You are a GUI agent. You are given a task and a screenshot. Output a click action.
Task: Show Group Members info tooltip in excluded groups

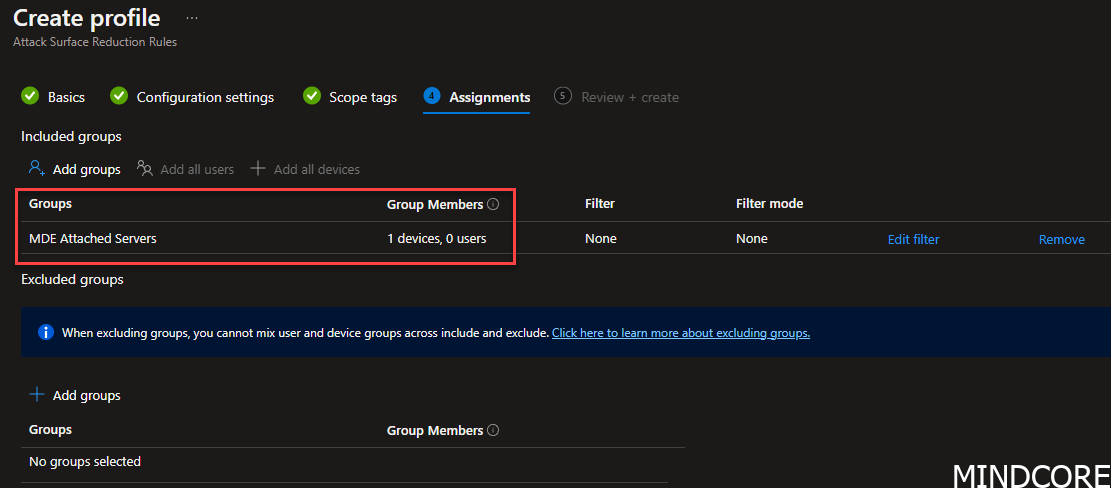(494, 430)
